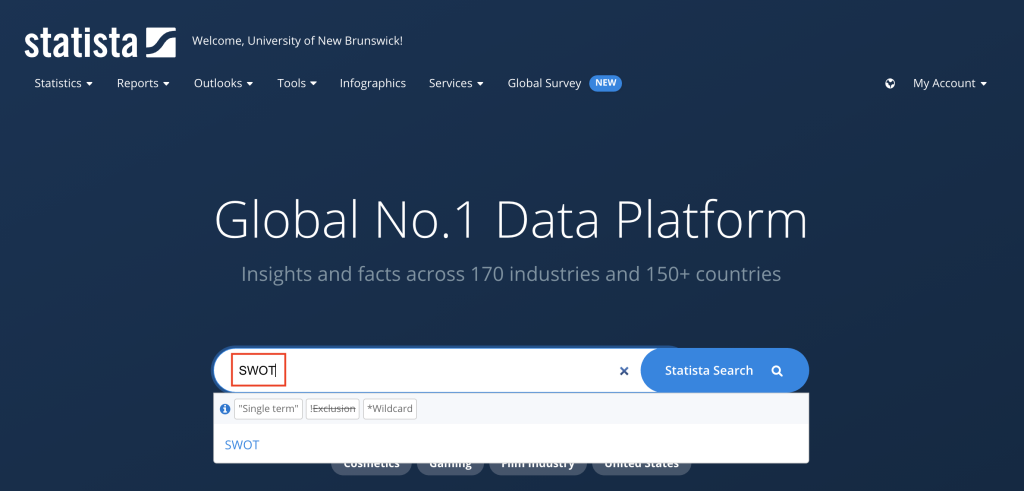Select the "Single term" search operator chip
The height and width of the screenshot is (491, 1024).
pyautogui.click(x=268, y=409)
